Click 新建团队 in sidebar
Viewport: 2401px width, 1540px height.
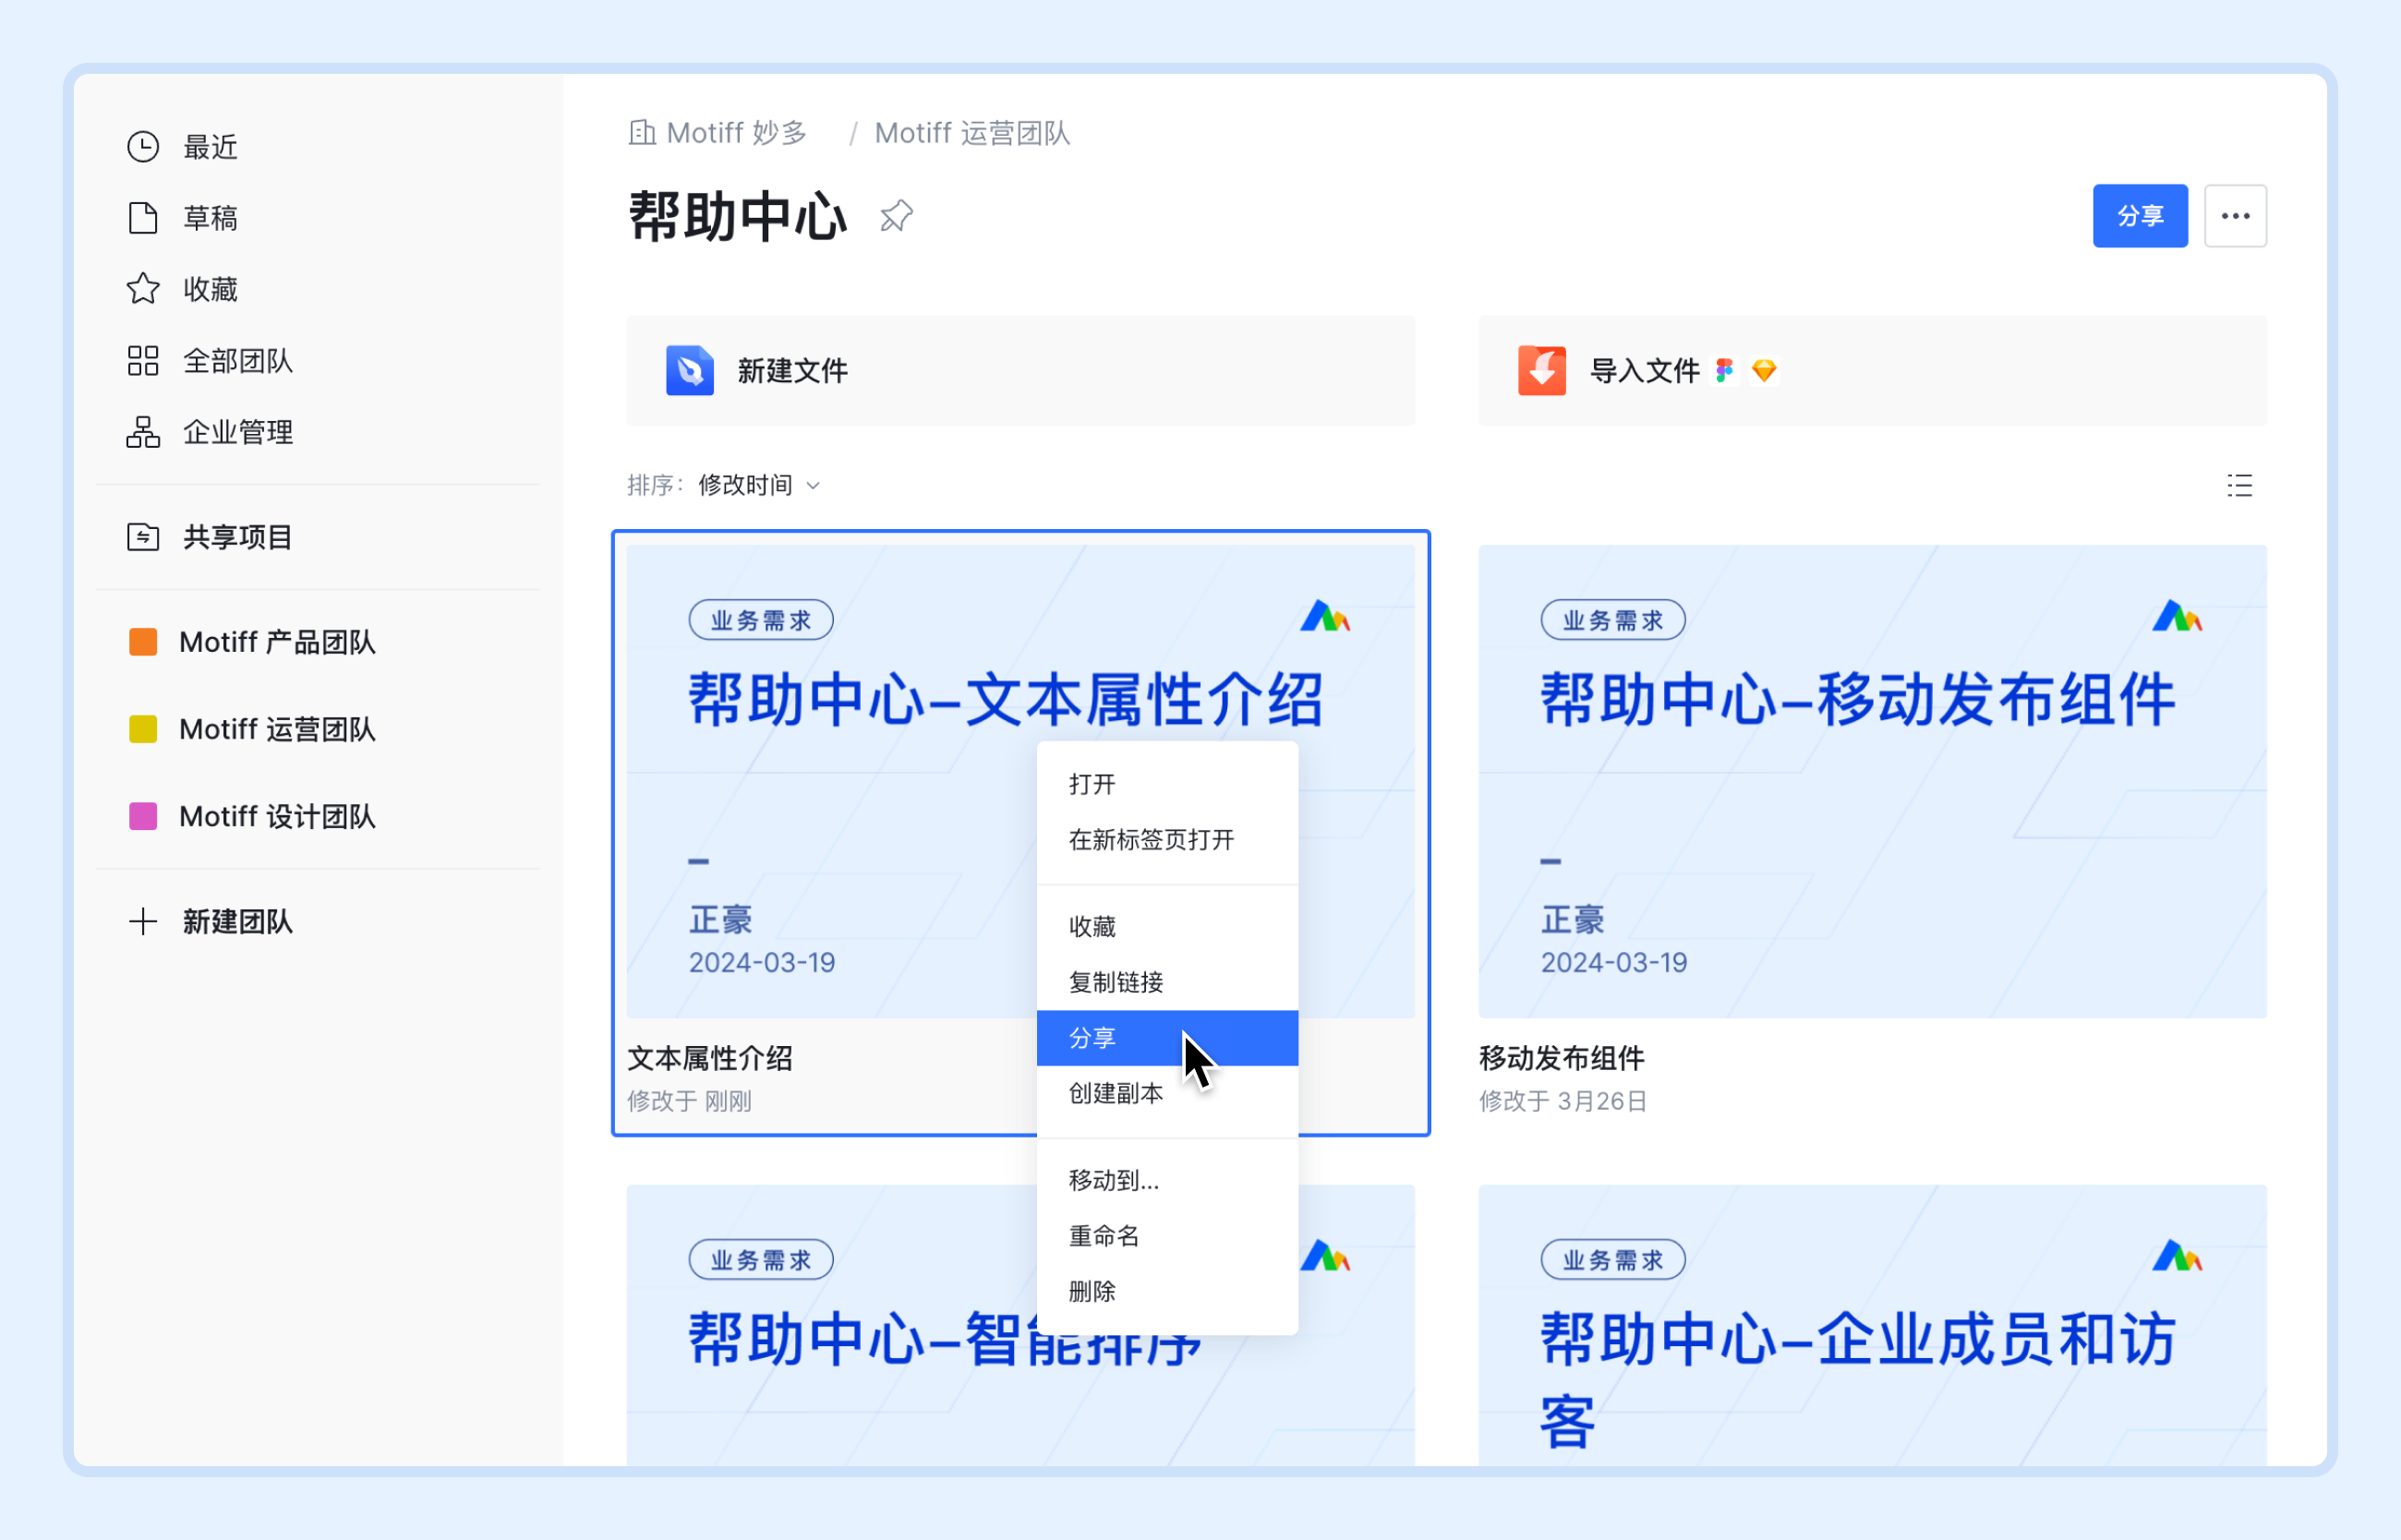pos(237,921)
